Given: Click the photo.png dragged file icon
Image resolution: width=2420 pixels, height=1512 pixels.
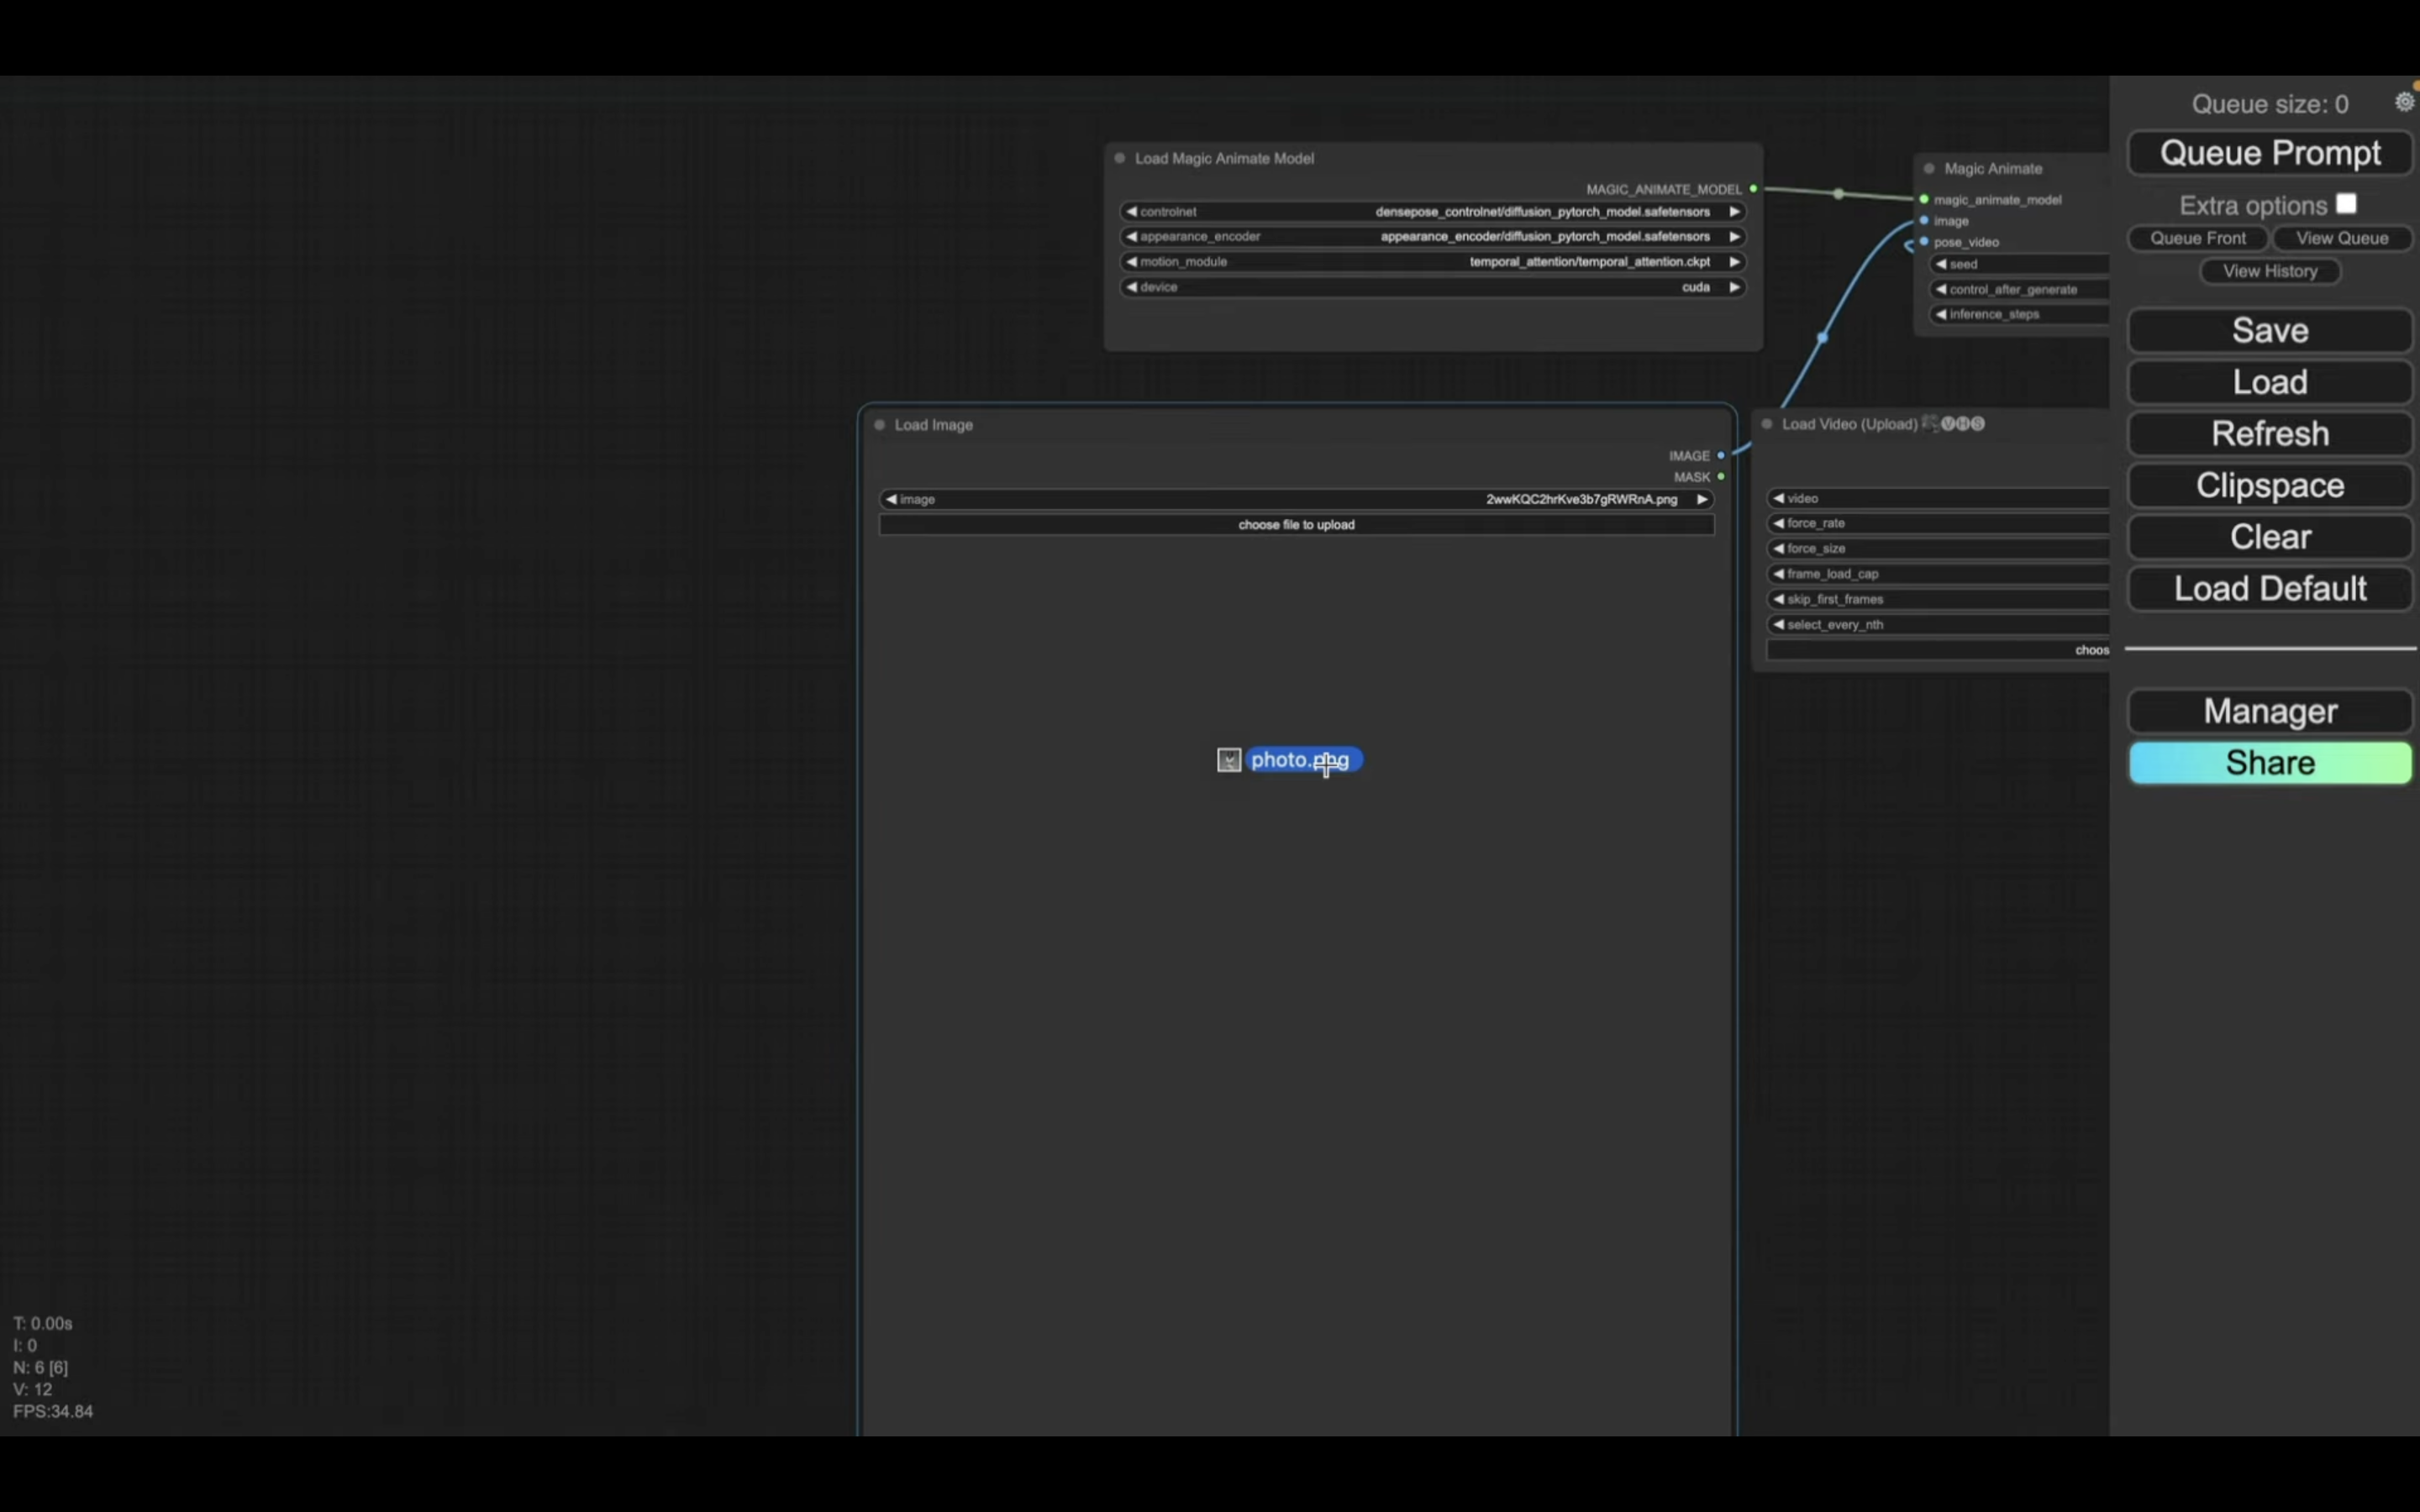Looking at the screenshot, I should 1229,760.
